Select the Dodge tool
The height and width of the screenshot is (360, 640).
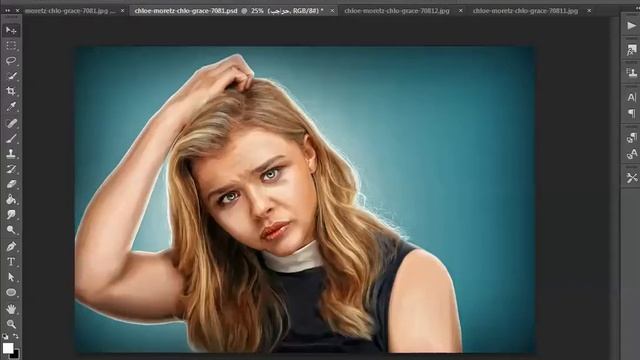coord(11,230)
